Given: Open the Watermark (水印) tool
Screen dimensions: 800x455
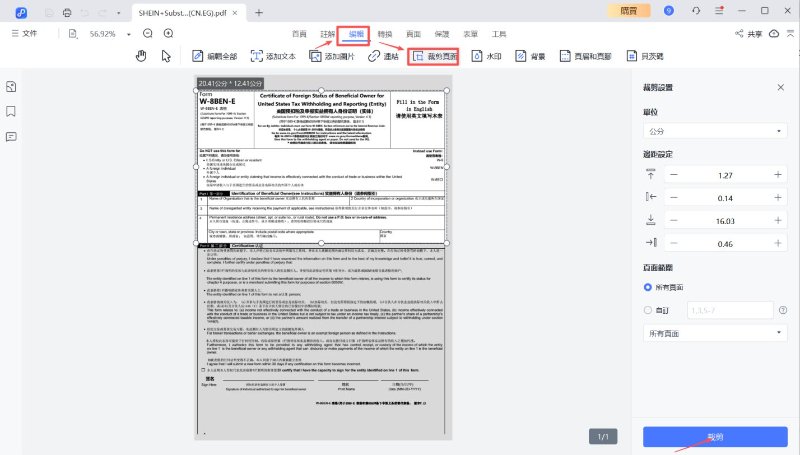Looking at the screenshot, I should click(486, 56).
